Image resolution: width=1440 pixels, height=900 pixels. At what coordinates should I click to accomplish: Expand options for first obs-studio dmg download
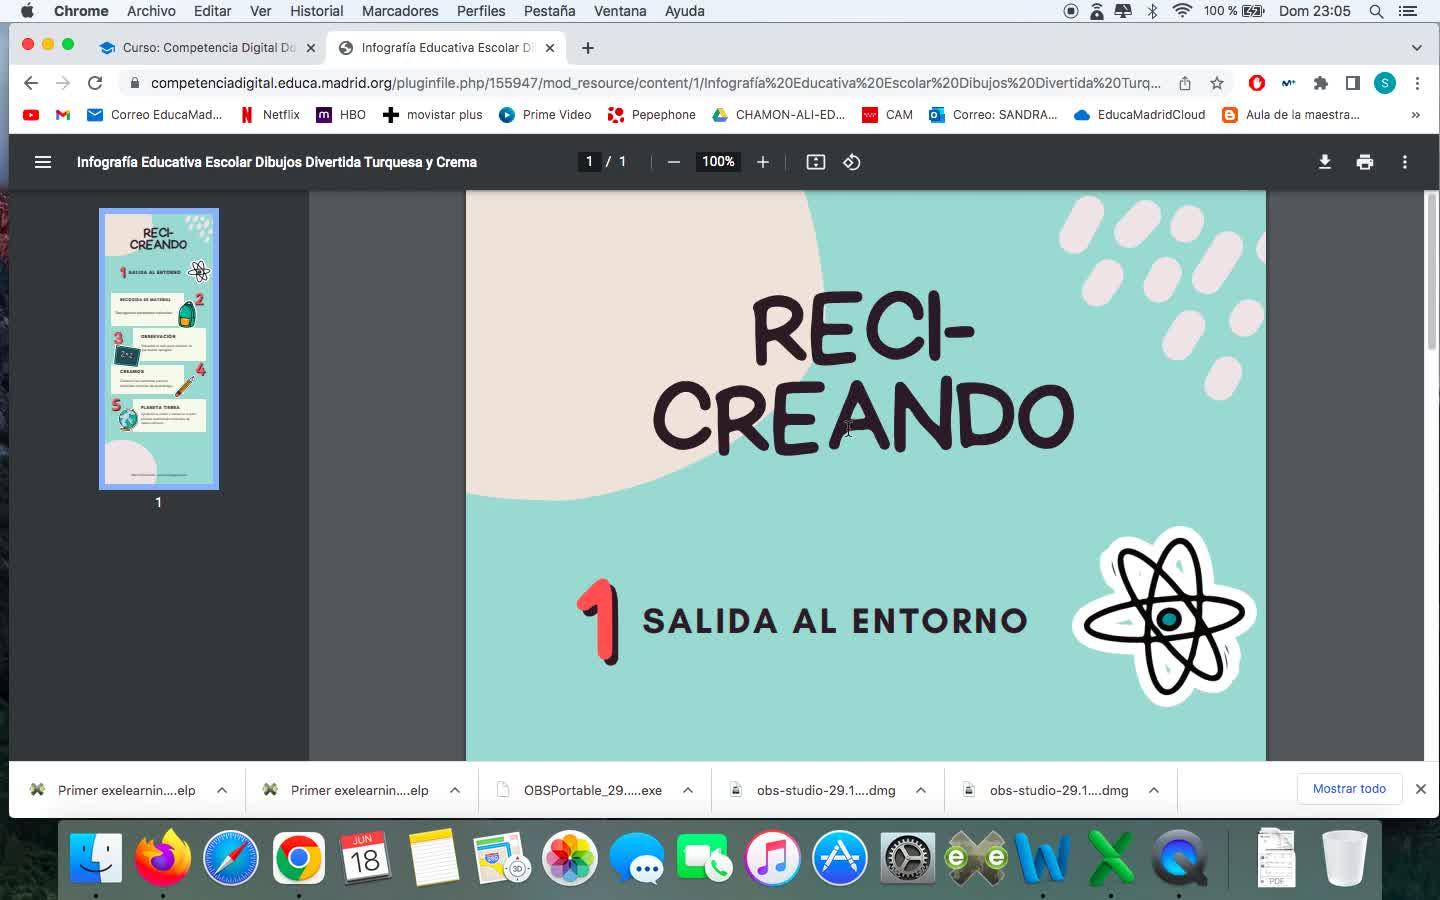(x=921, y=790)
